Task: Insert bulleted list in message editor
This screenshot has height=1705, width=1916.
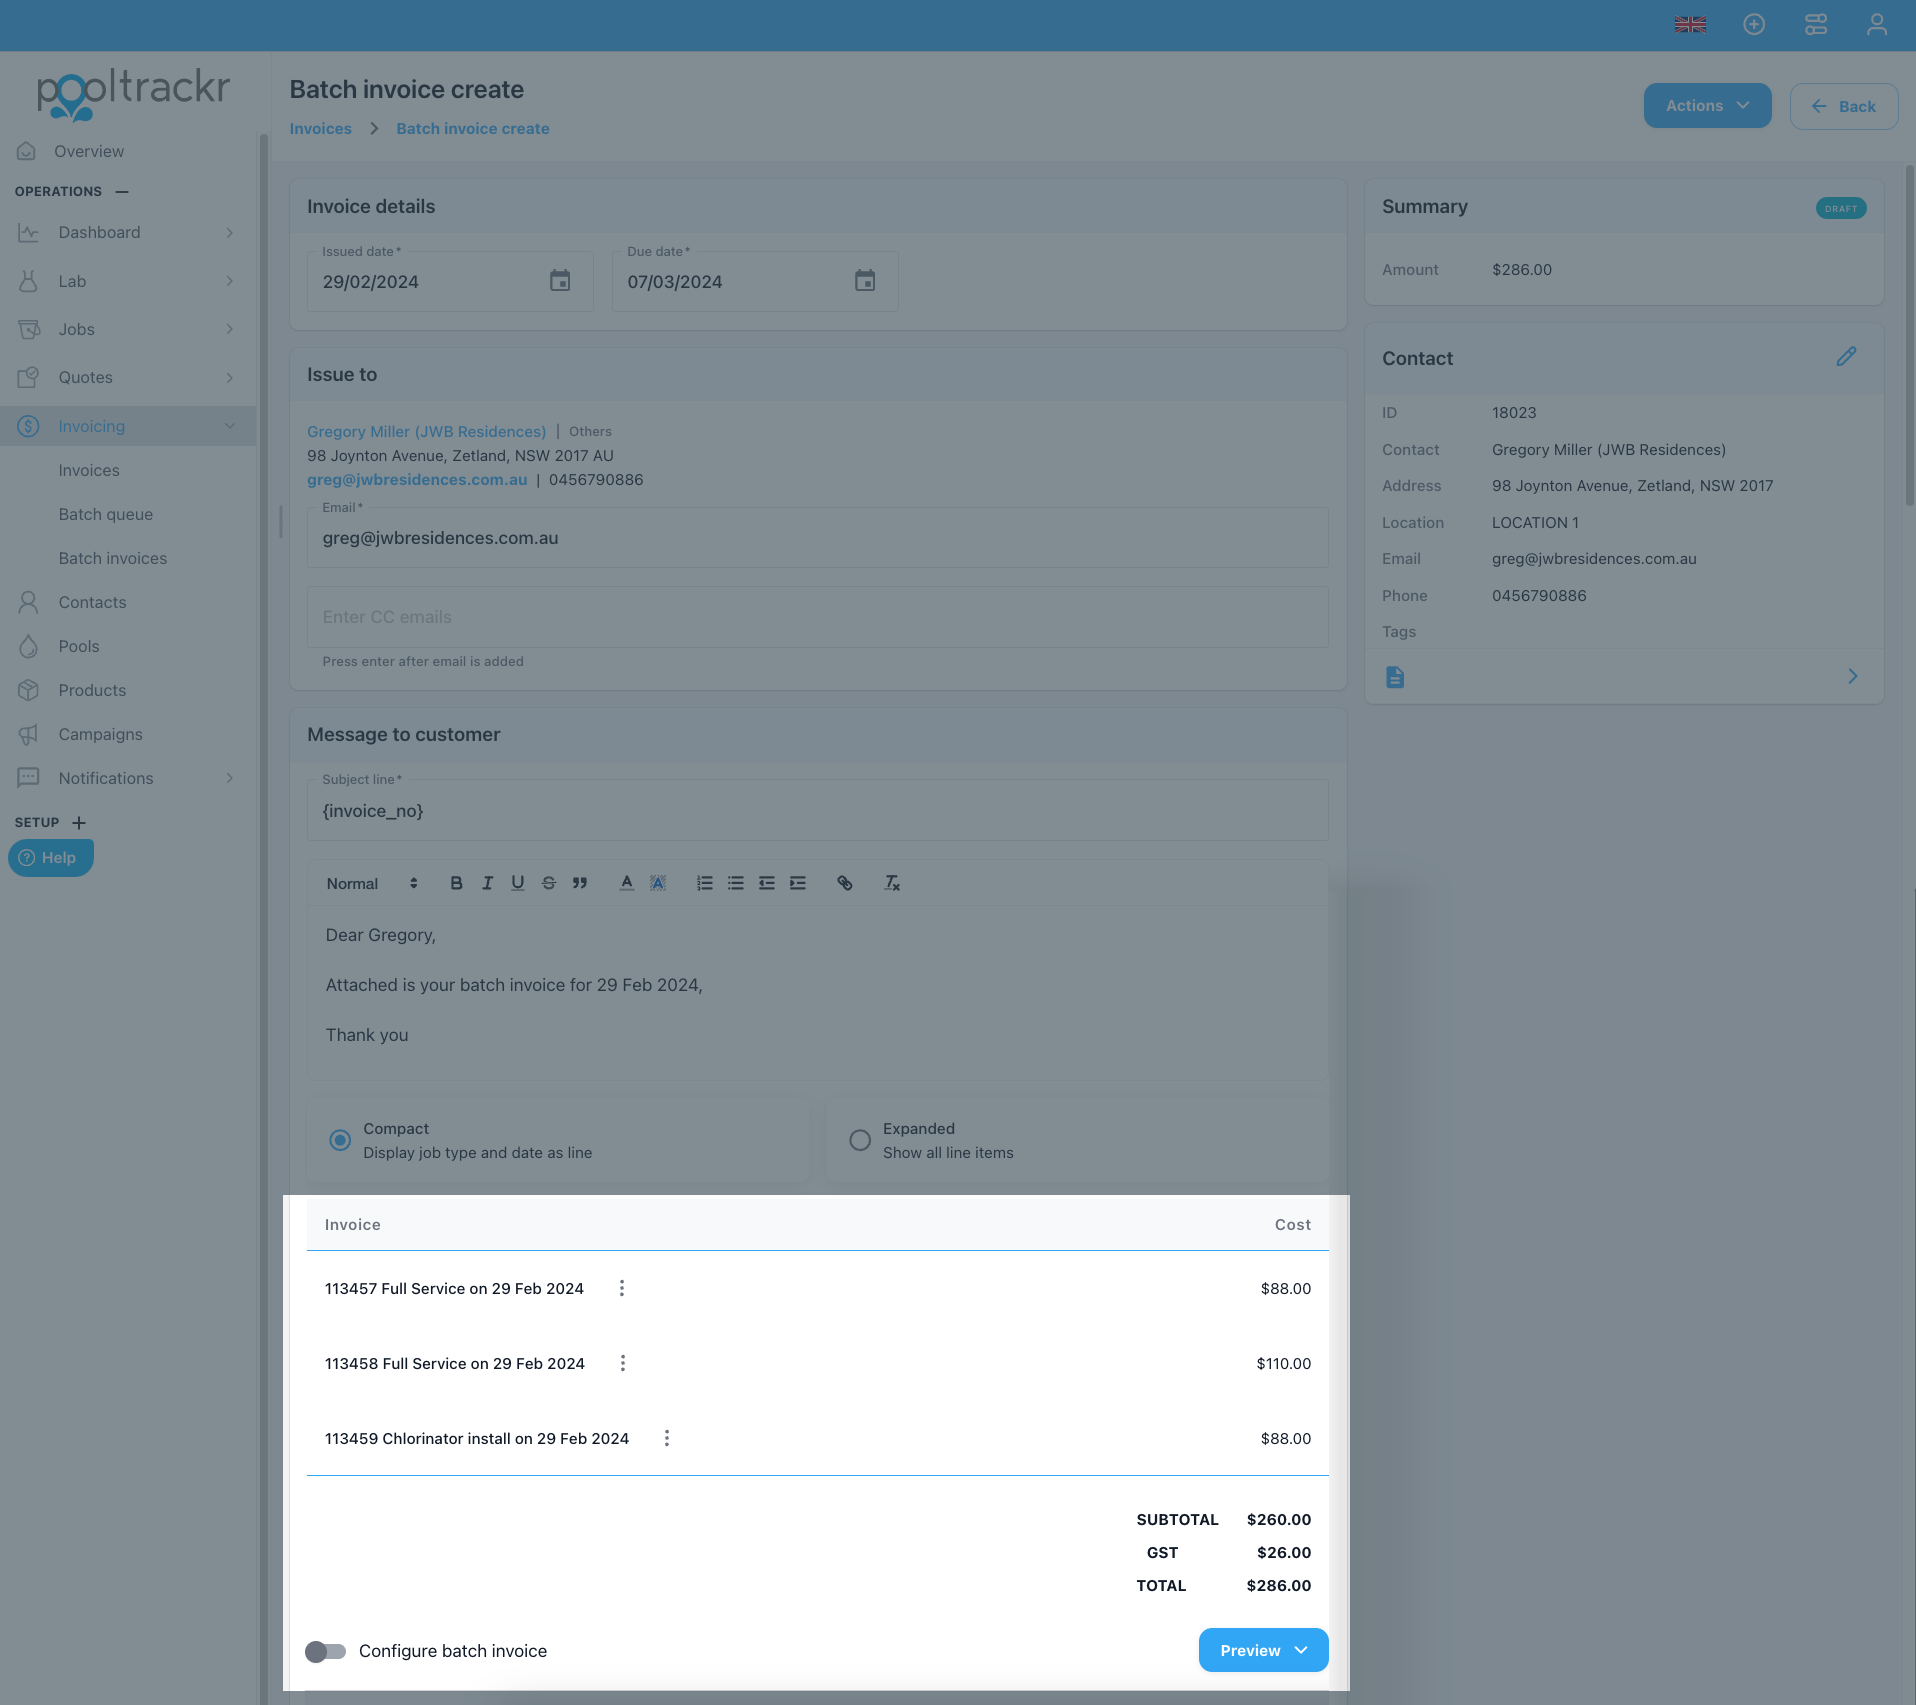Action: click(x=736, y=883)
